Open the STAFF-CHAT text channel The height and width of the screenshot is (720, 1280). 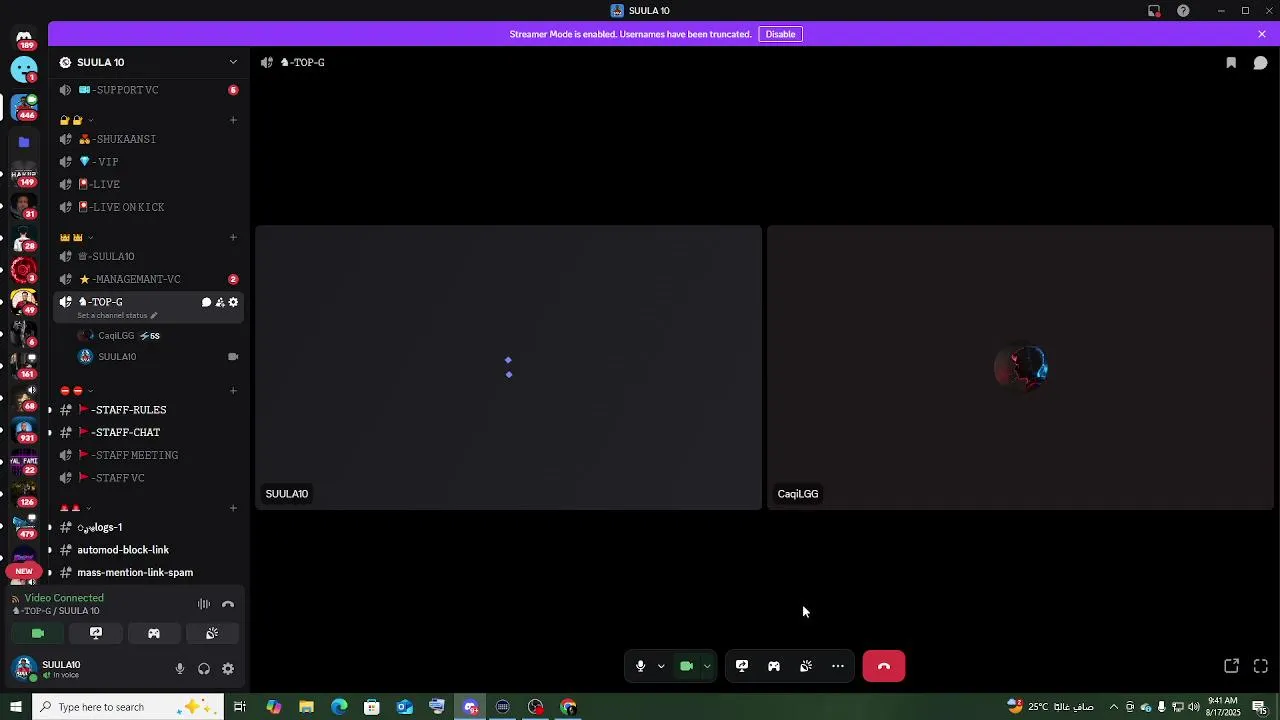[x=149, y=433]
